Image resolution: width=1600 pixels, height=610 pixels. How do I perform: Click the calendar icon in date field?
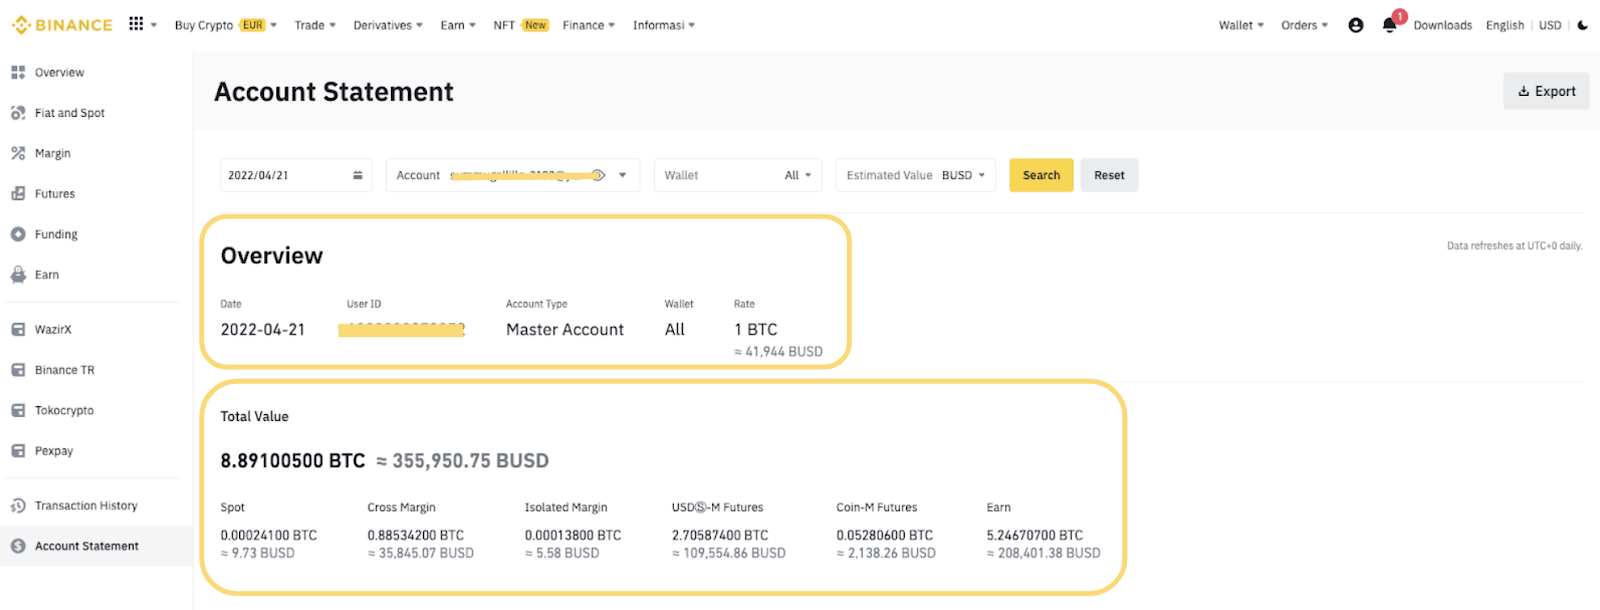click(x=357, y=175)
